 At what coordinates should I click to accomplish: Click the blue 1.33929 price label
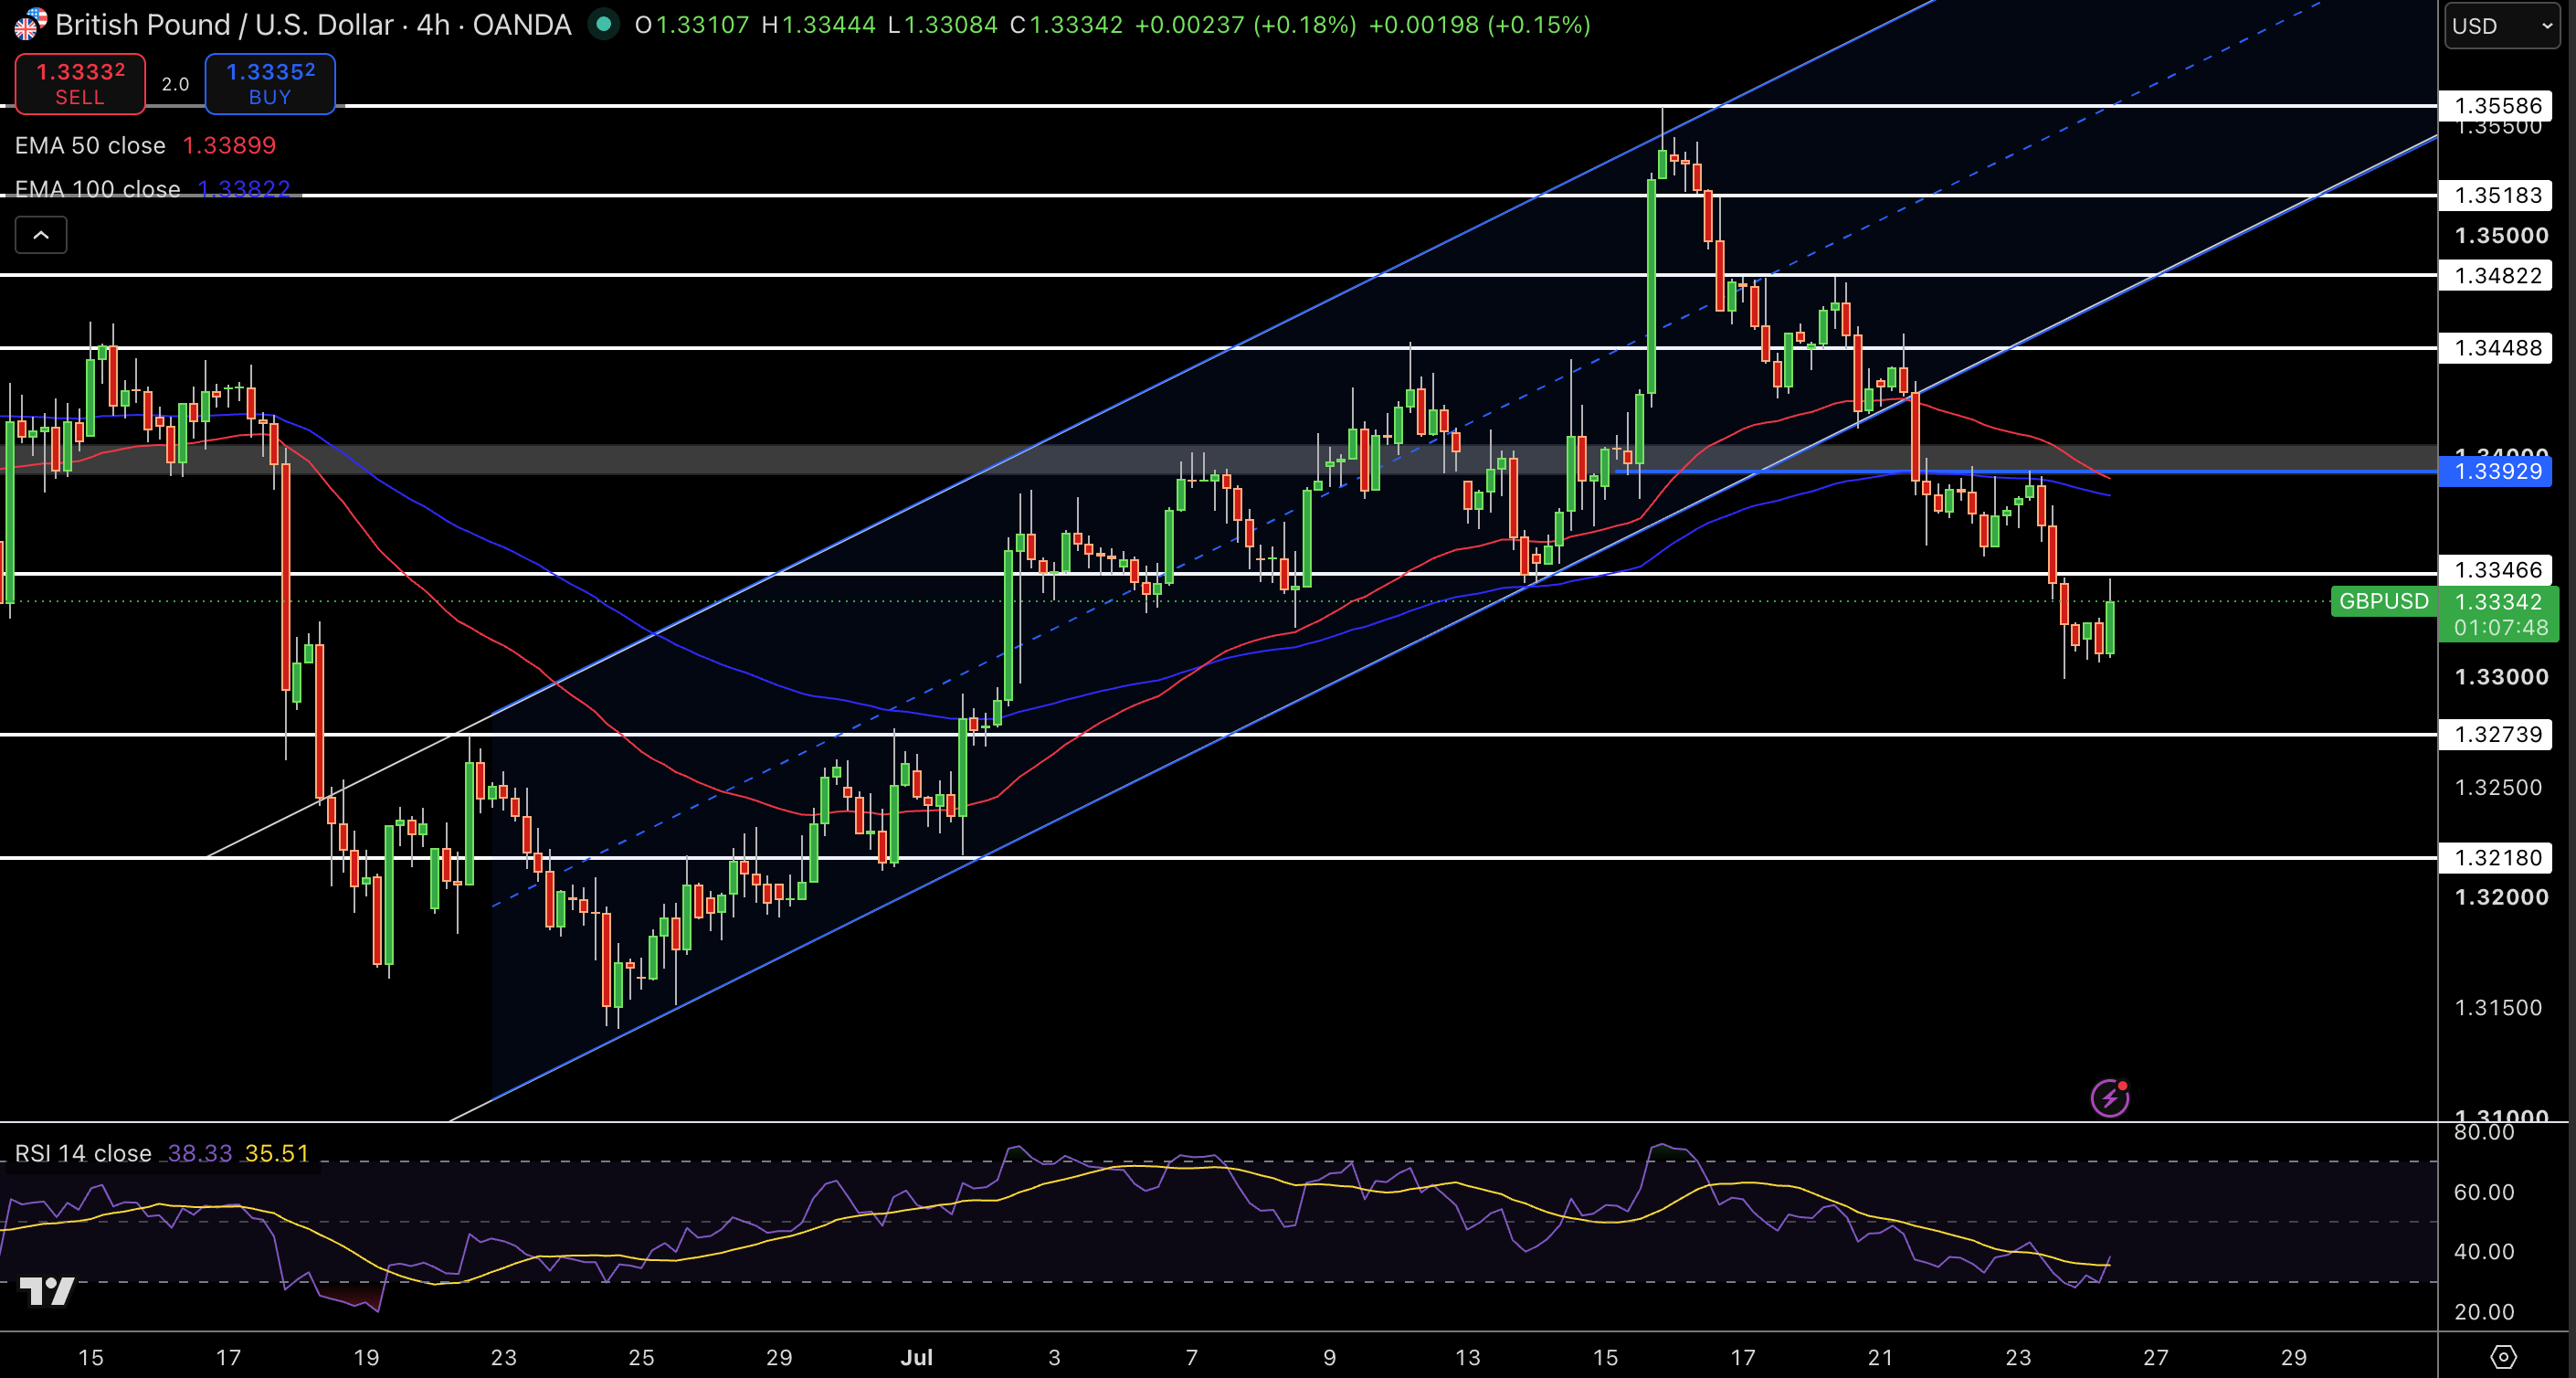pos(2497,471)
